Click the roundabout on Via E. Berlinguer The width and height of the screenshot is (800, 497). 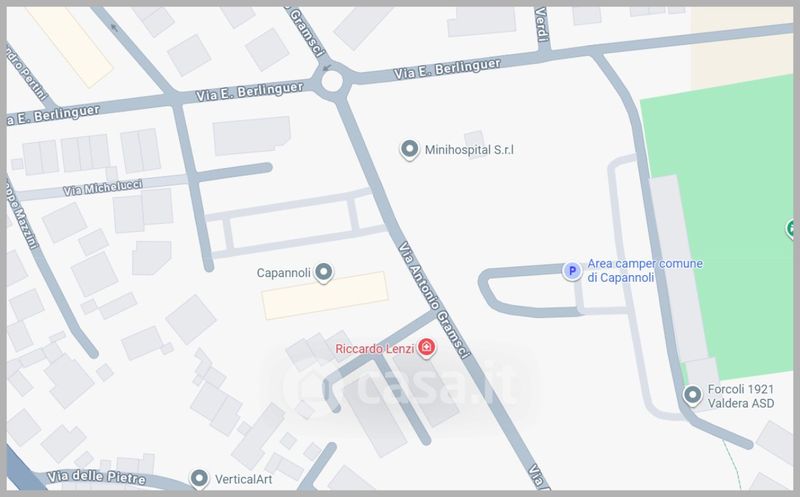click(x=332, y=81)
